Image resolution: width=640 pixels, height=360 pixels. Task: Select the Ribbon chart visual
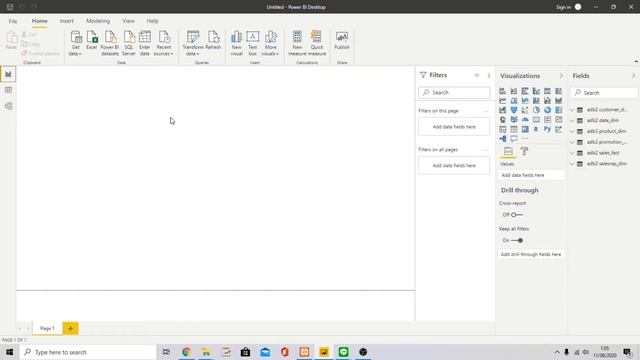(558, 100)
